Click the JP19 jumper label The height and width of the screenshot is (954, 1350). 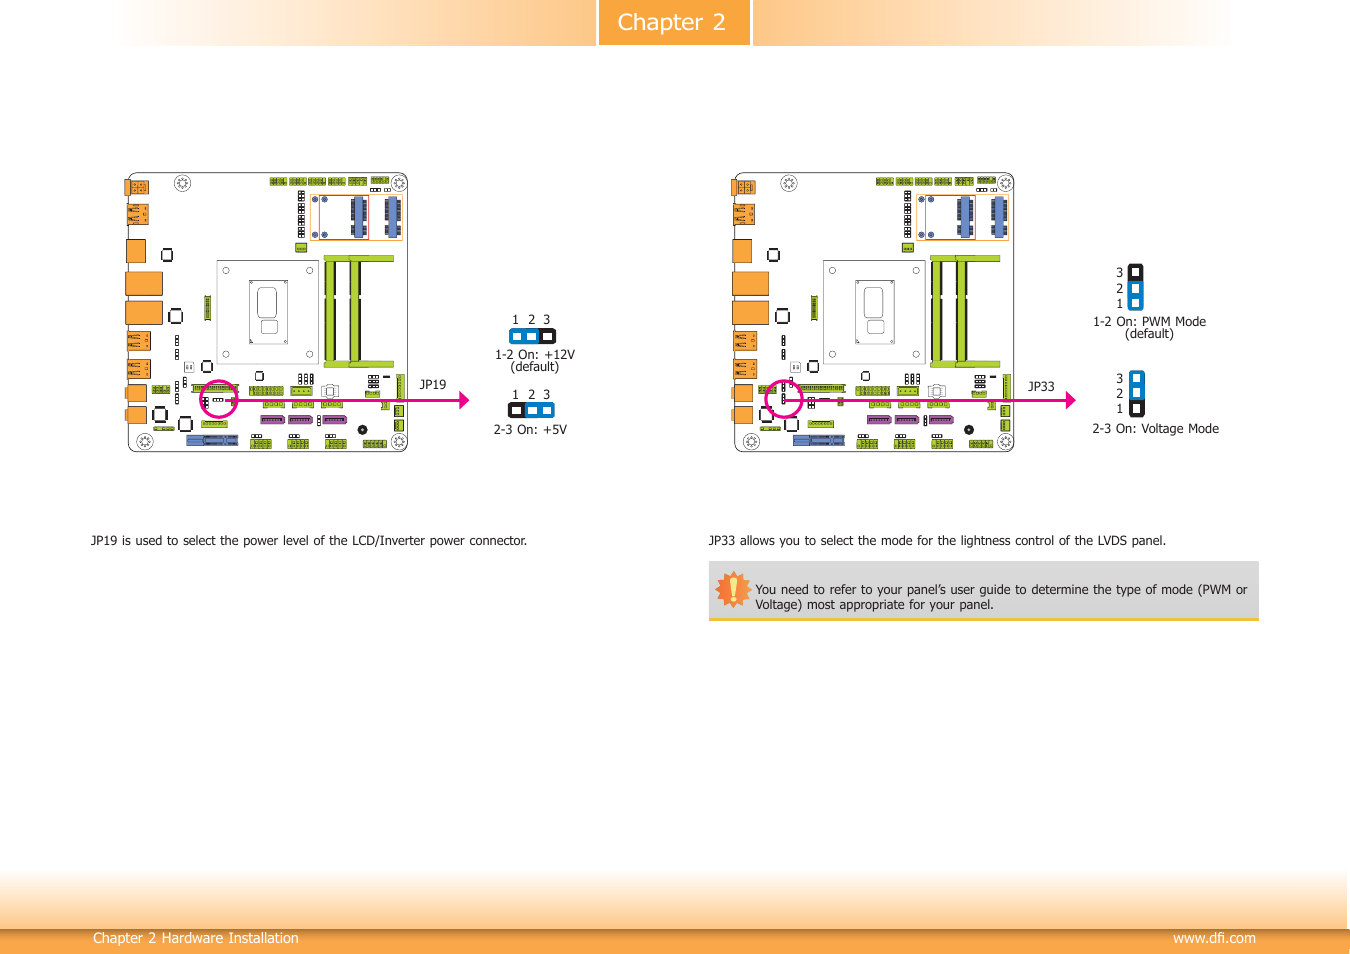click(433, 385)
